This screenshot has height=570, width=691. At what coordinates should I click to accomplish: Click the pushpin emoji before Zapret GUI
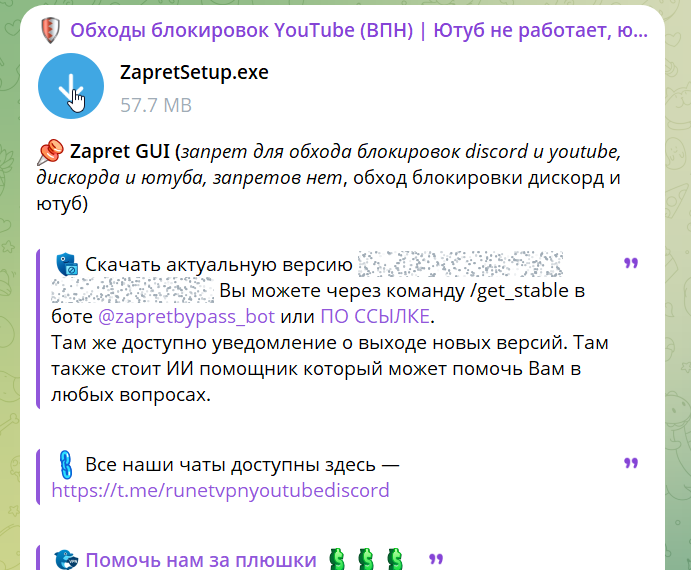coord(50,152)
